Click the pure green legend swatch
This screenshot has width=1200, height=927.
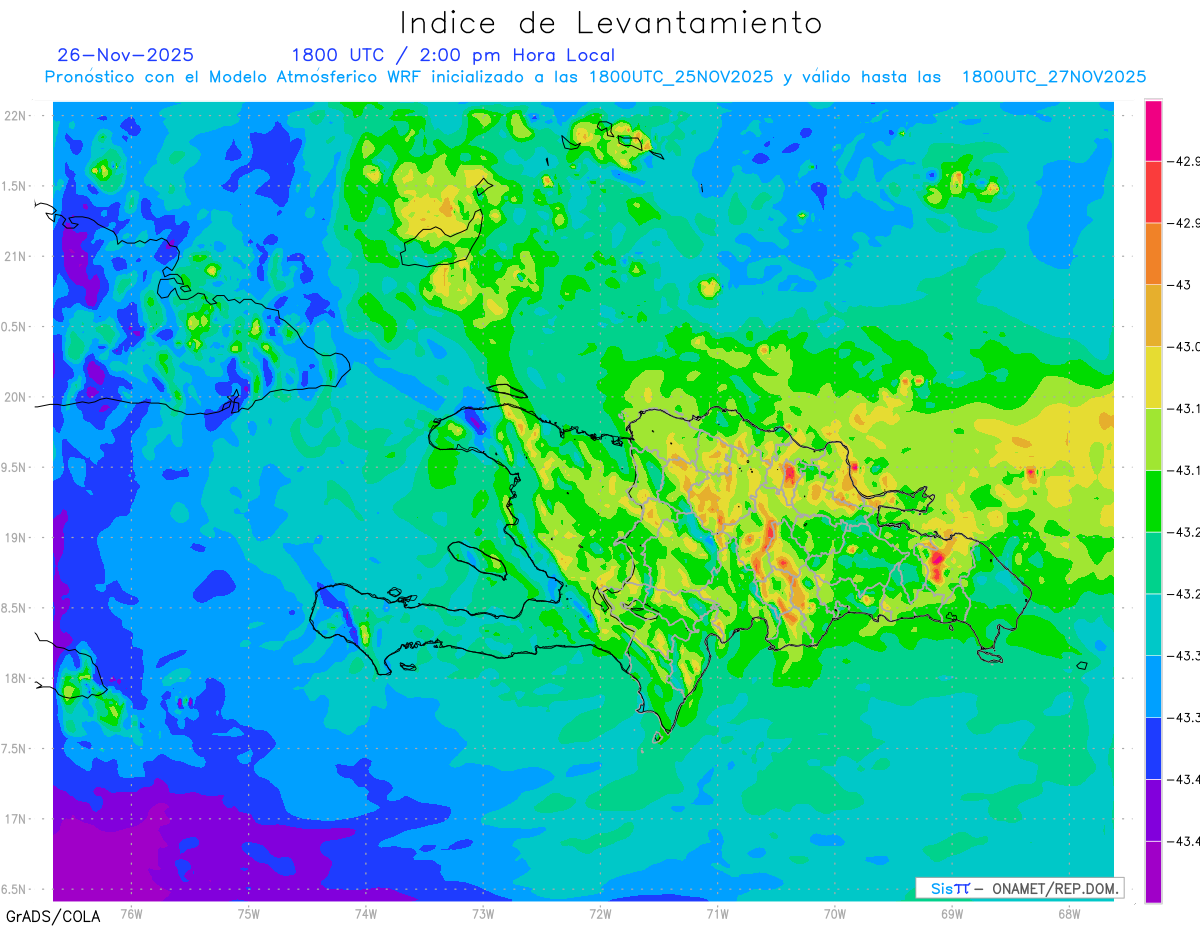coord(1153,501)
